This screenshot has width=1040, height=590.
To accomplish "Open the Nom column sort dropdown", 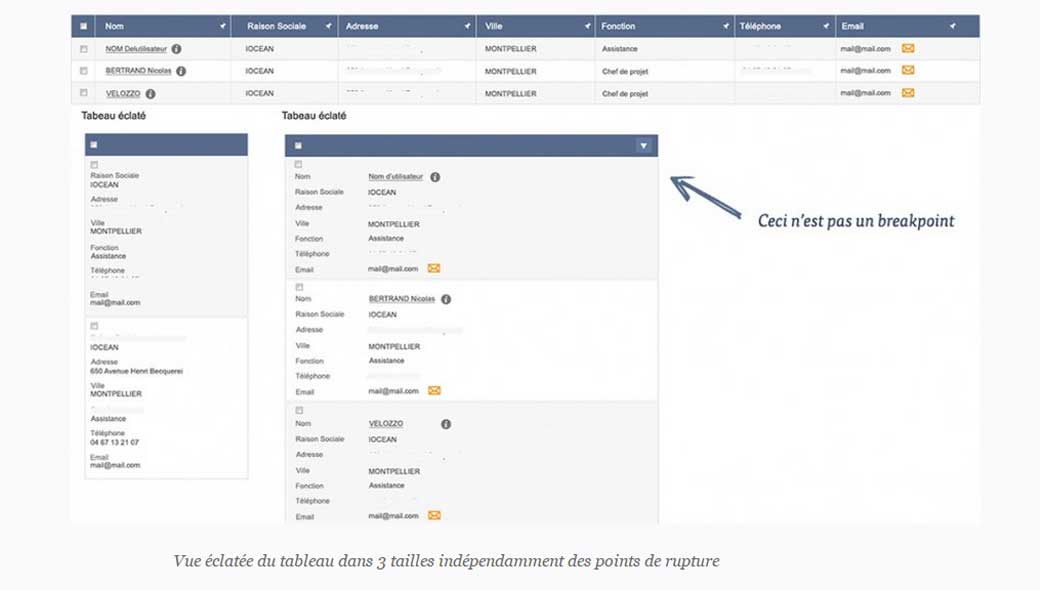I will pos(222,24).
